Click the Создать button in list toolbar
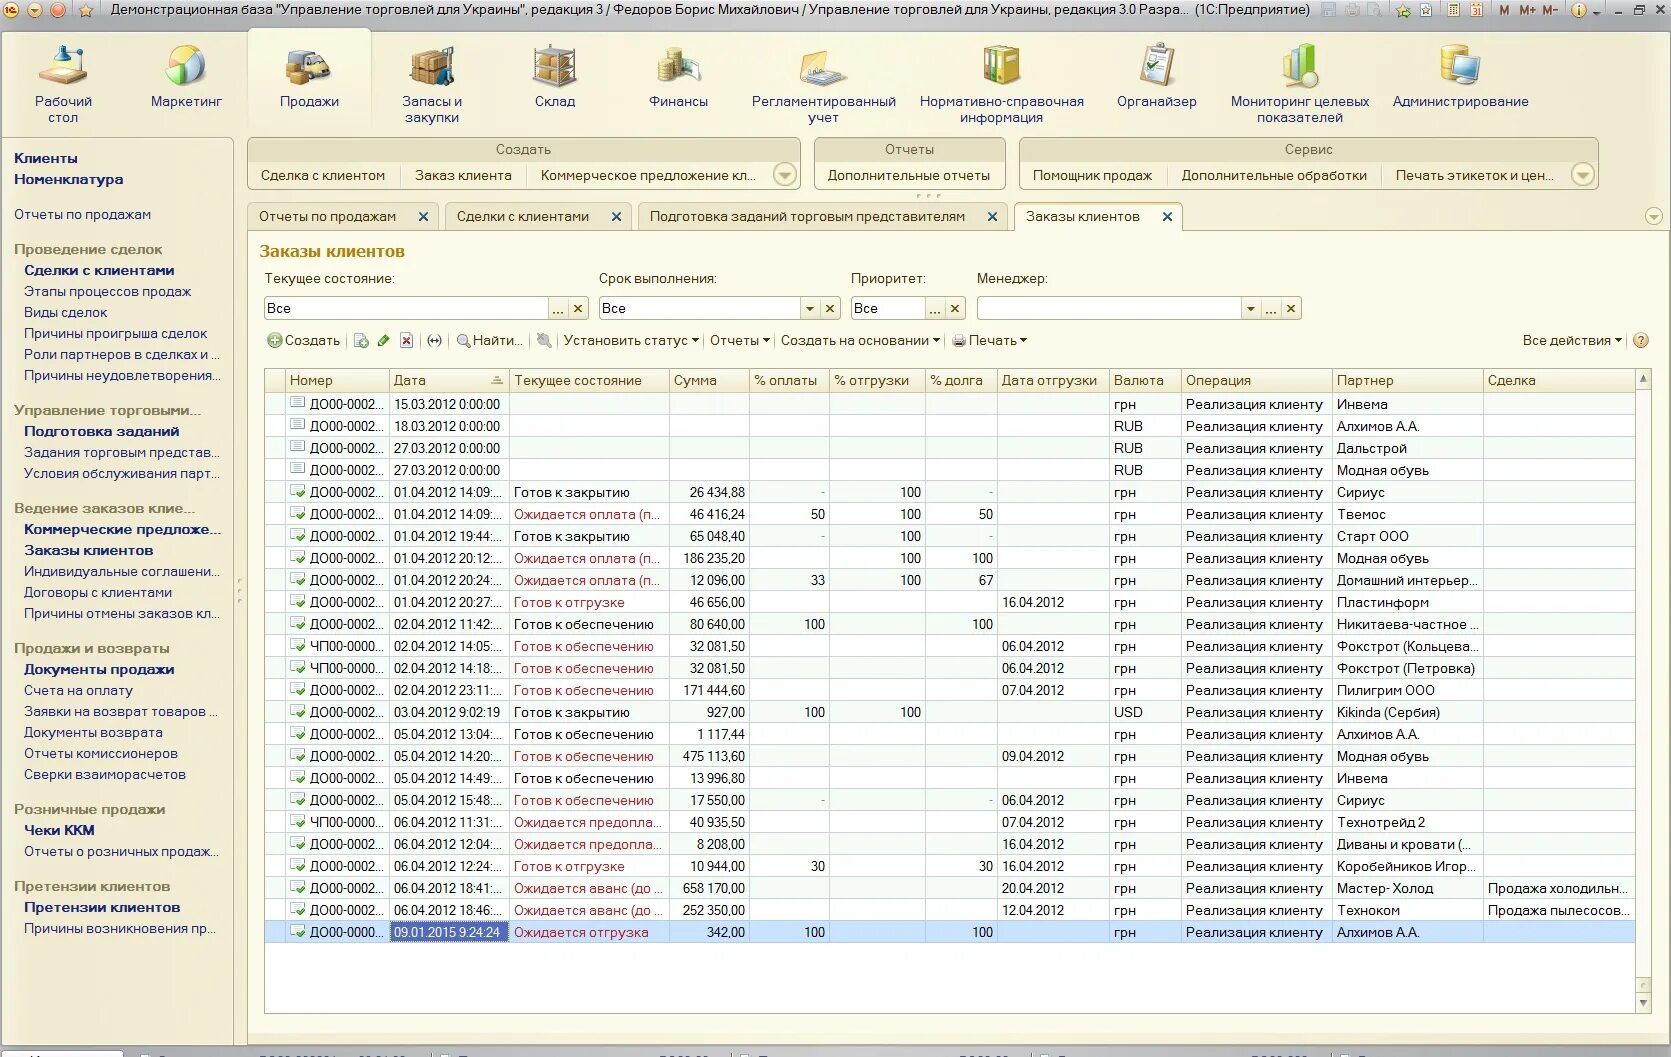This screenshot has width=1671, height=1057. click(304, 341)
